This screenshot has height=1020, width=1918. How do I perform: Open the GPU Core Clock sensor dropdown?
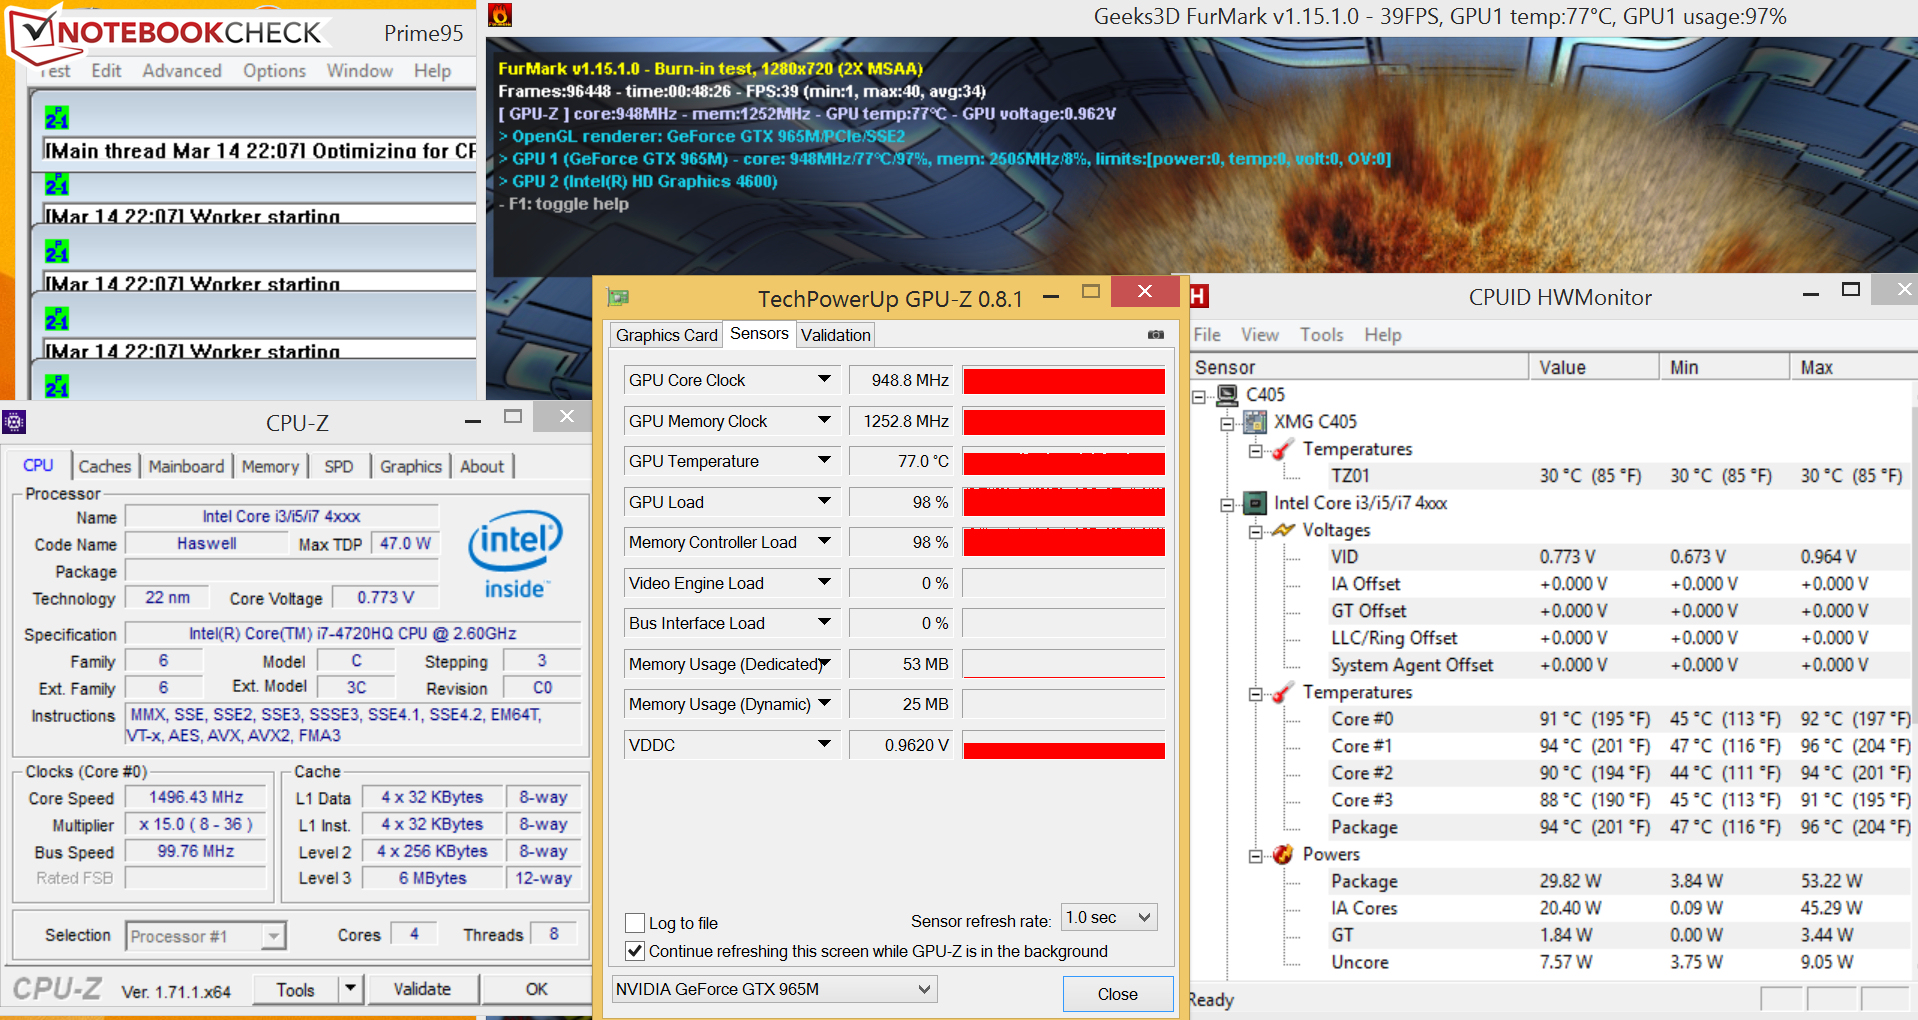point(824,380)
